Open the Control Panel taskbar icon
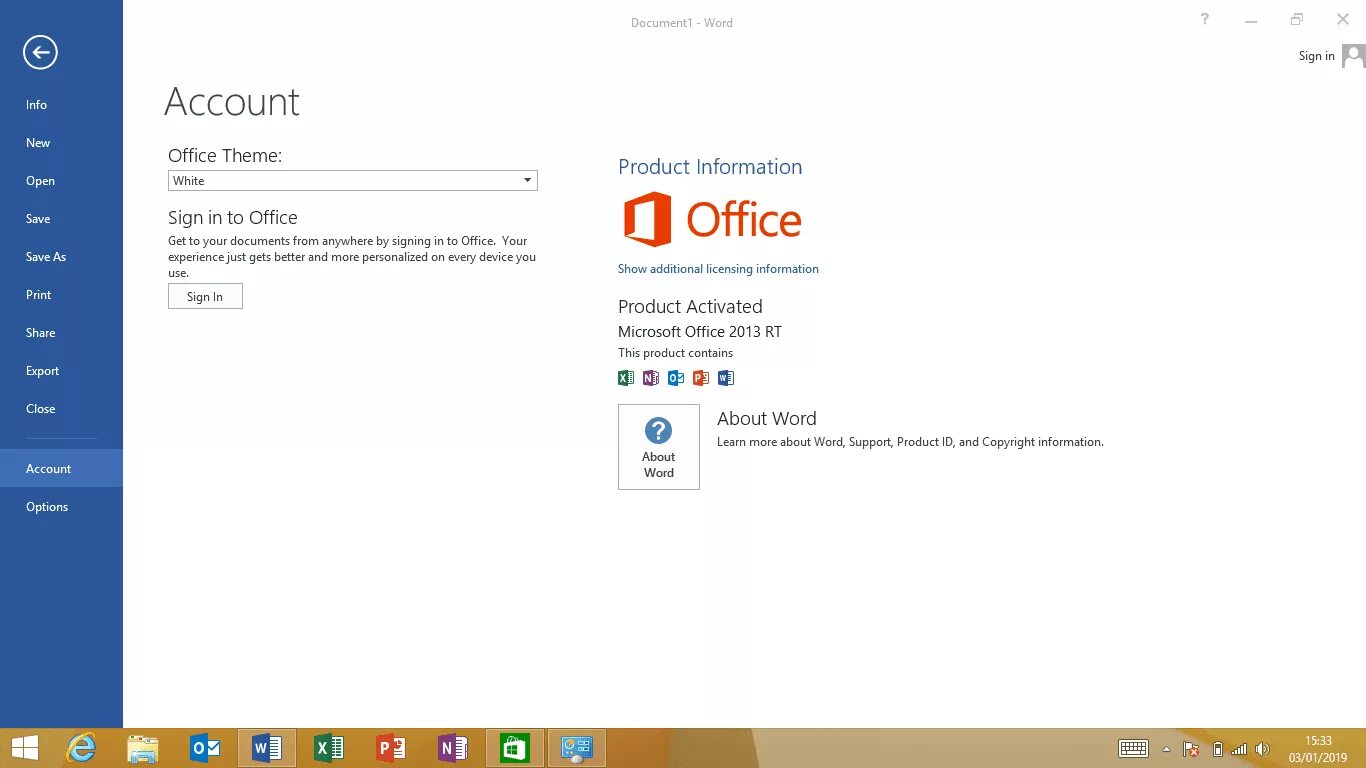 pos(577,748)
